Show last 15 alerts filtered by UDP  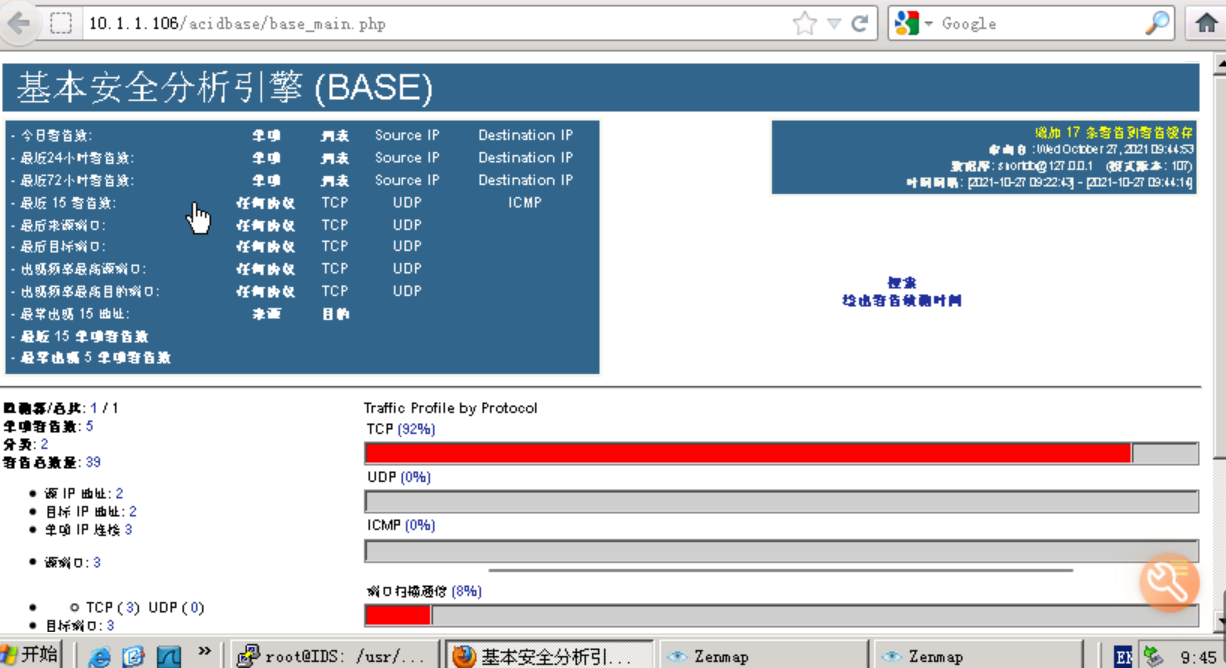tap(407, 203)
